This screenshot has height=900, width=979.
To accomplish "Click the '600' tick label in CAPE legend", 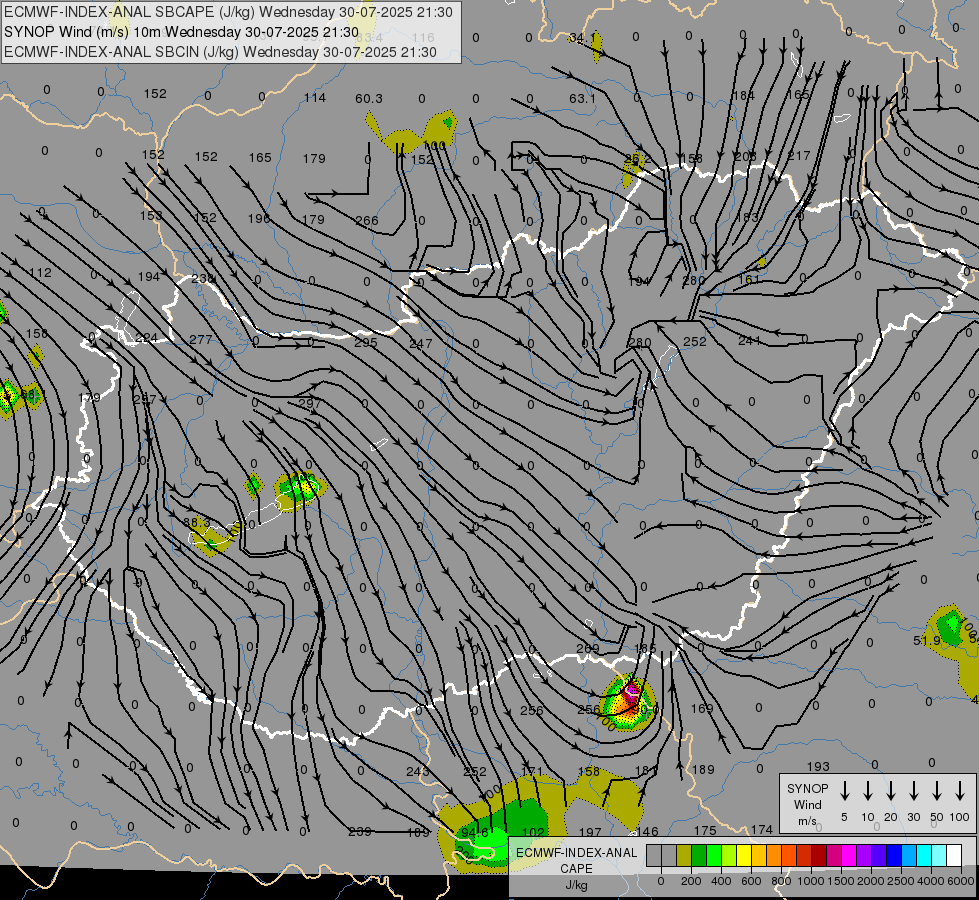I will [751, 881].
